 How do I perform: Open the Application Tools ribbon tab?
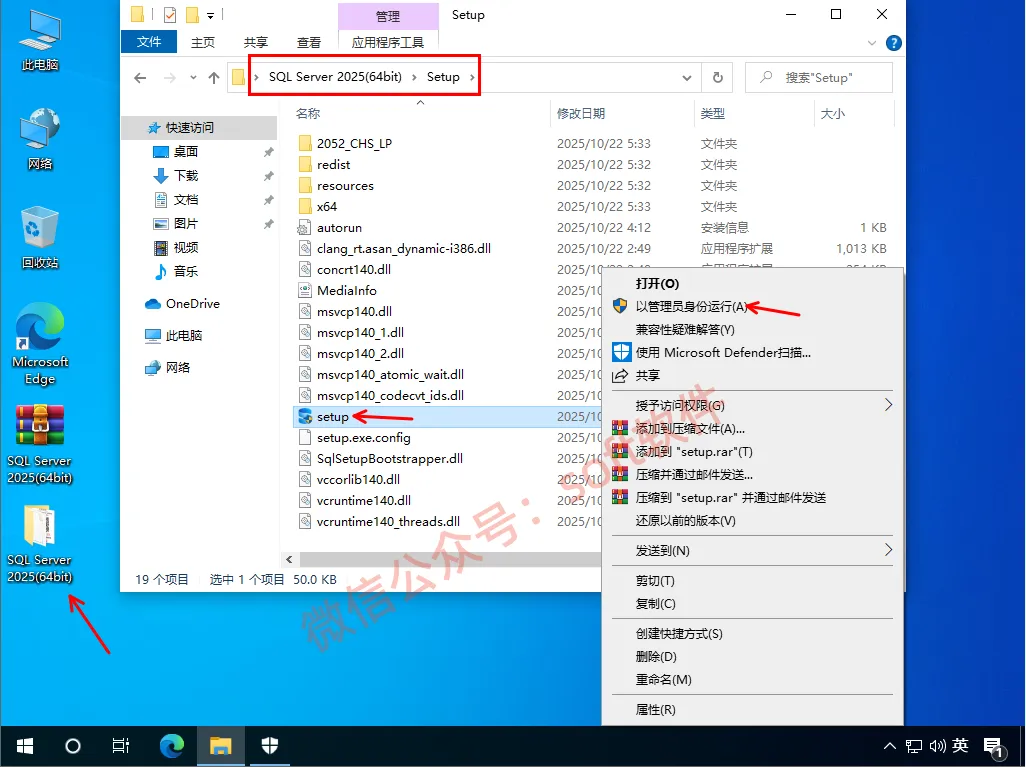click(388, 43)
